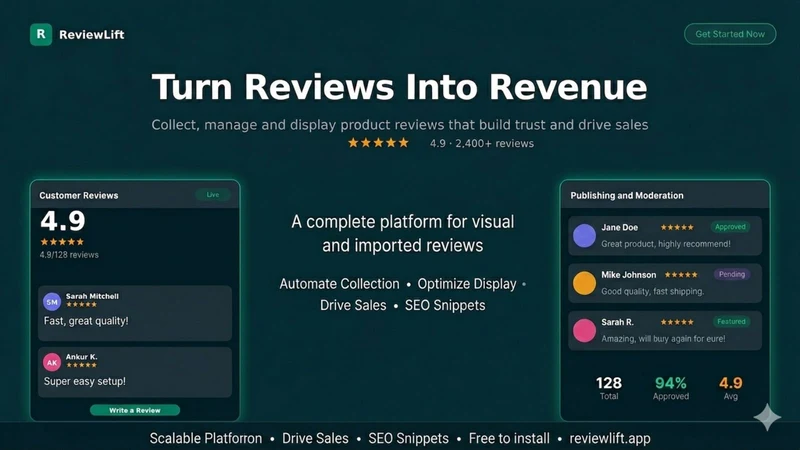Click Sarah Mitchell's star rating
This screenshot has width=800, height=450.
pyautogui.click(x=81, y=305)
